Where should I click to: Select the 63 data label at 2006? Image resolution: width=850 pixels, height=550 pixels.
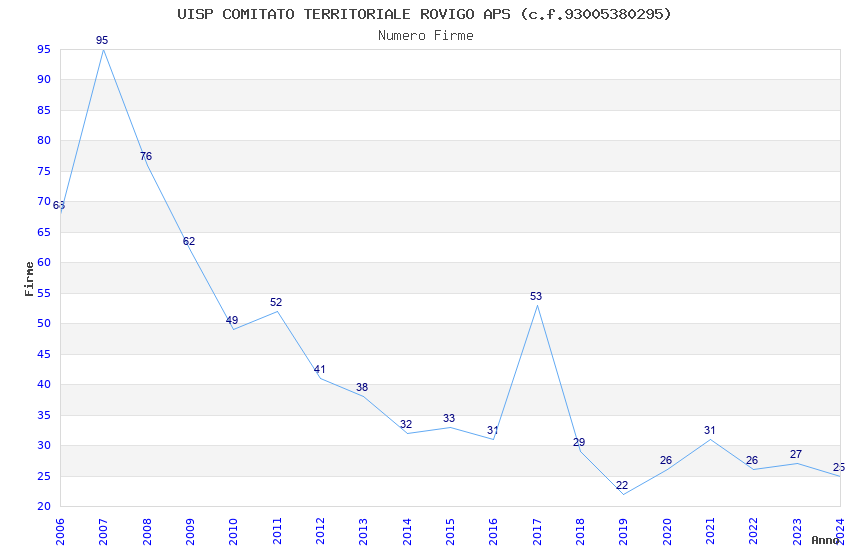point(59,205)
